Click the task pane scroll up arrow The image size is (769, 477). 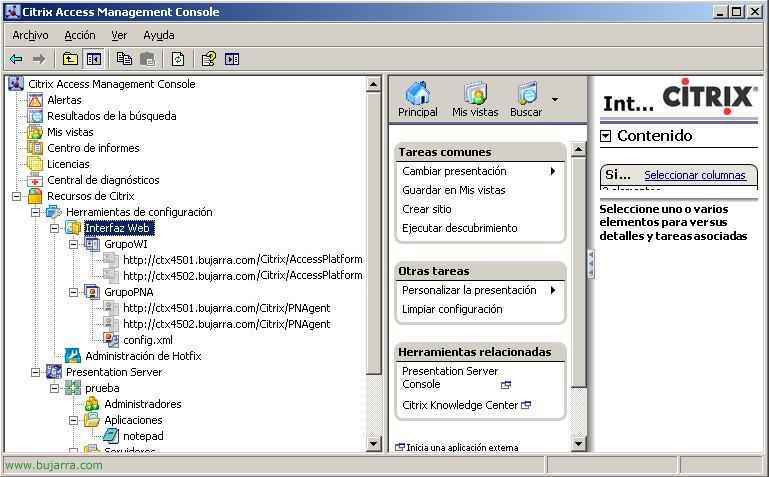coord(579,149)
